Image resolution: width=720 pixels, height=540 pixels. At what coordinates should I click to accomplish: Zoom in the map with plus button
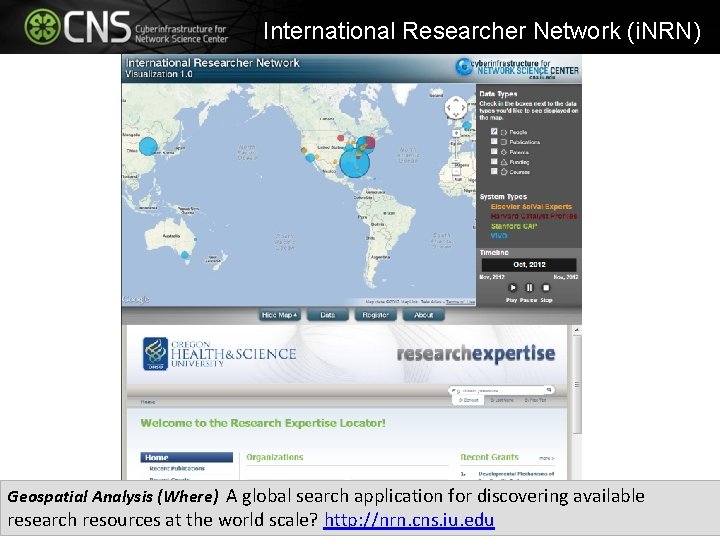pyautogui.click(x=456, y=134)
